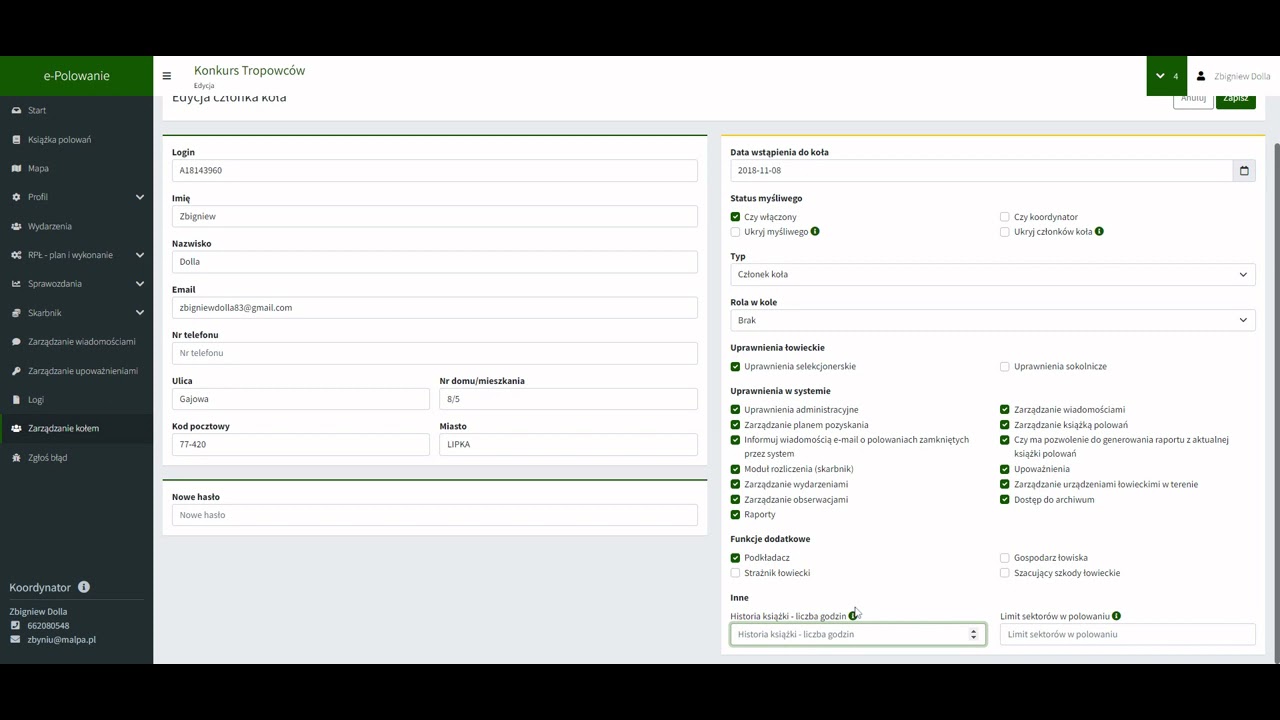This screenshot has height=720, width=1280.
Task: Click the coordinator email envelope icon
Action: click(15, 639)
